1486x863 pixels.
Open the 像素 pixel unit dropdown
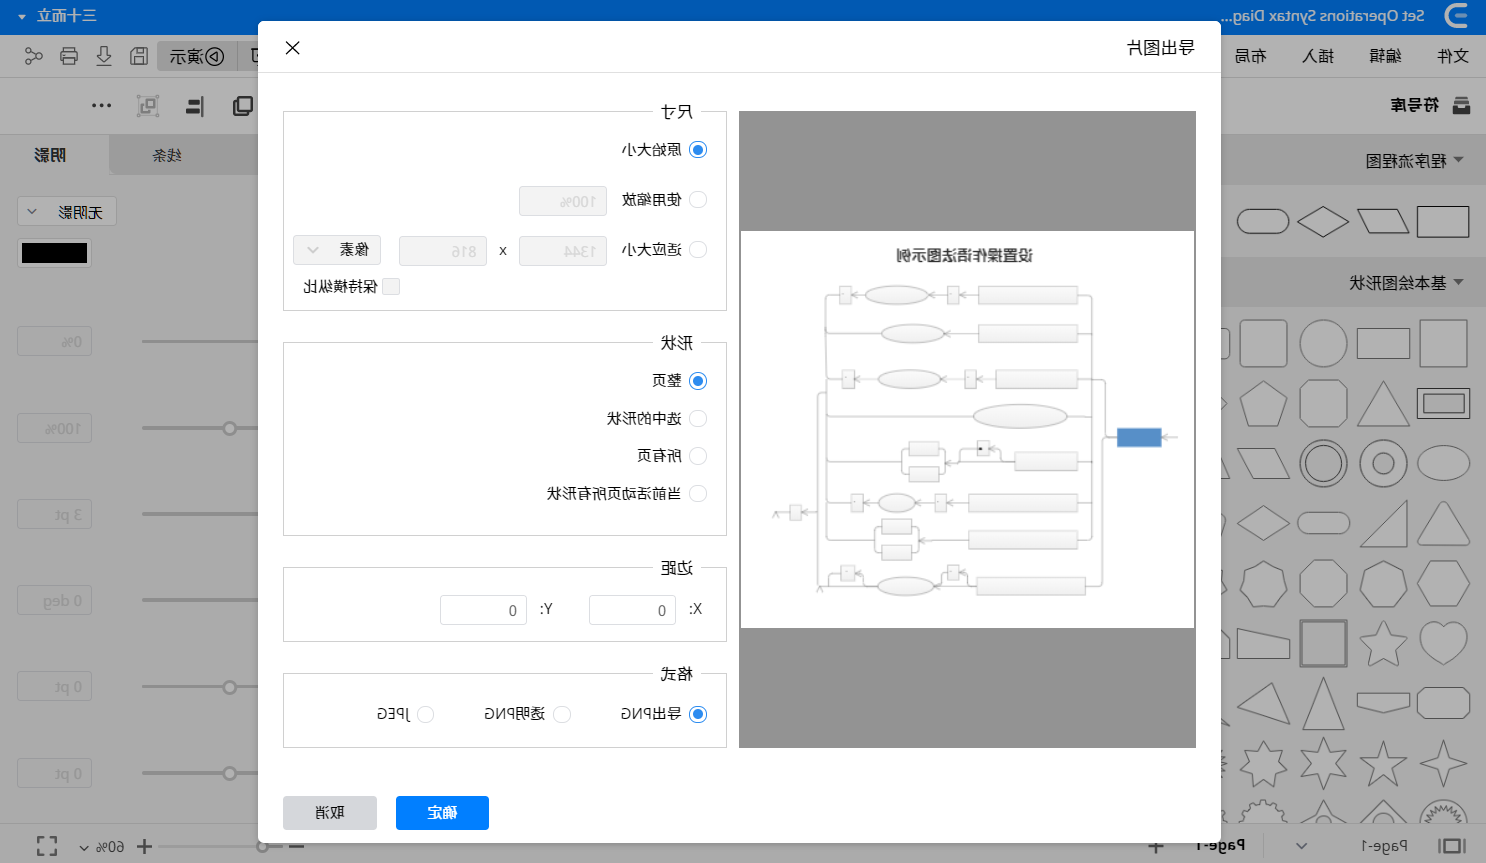[337, 250]
